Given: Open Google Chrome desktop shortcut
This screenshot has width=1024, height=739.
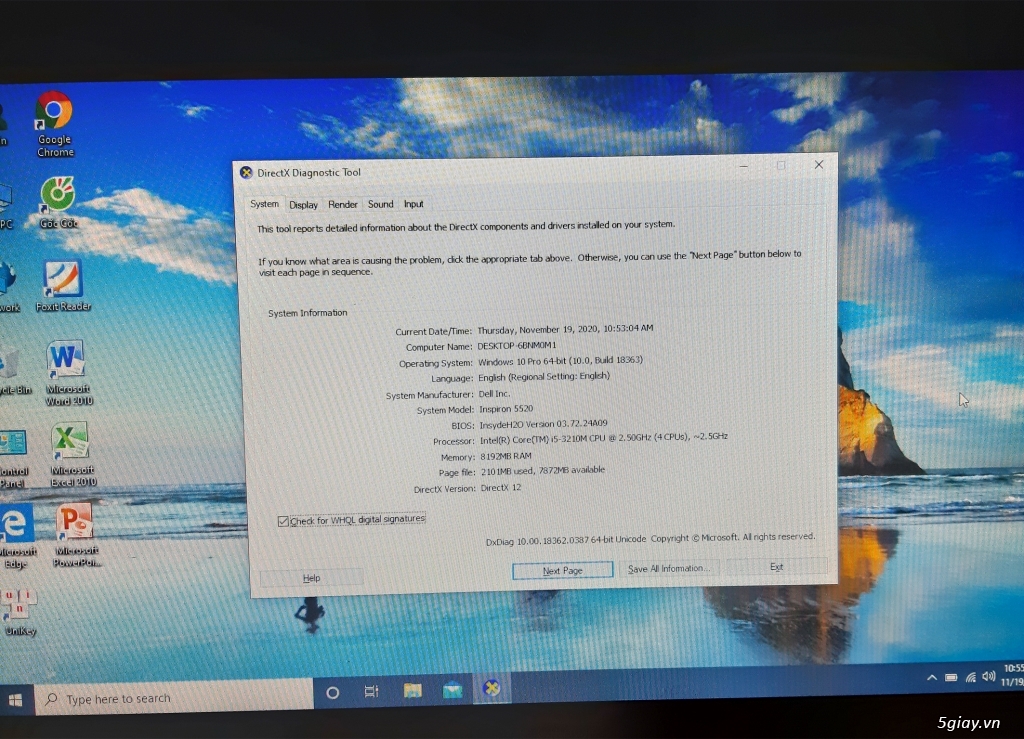Looking at the screenshot, I should coord(55,124).
